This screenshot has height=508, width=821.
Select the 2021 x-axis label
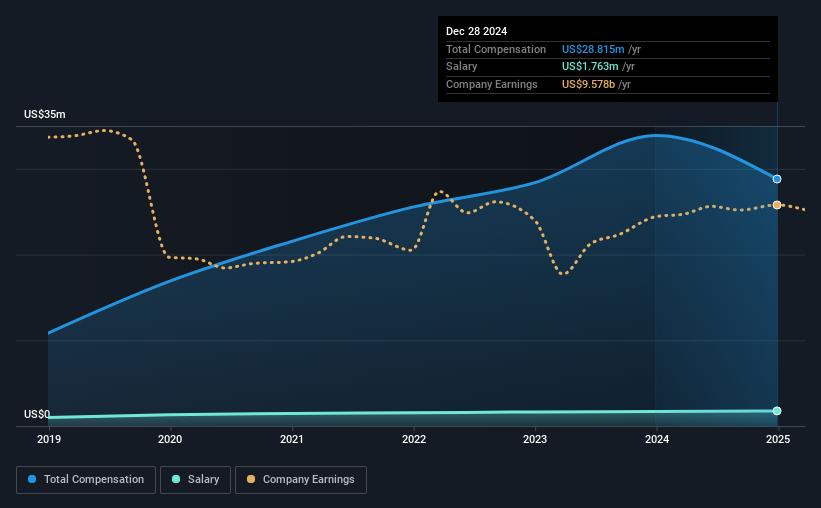292,439
